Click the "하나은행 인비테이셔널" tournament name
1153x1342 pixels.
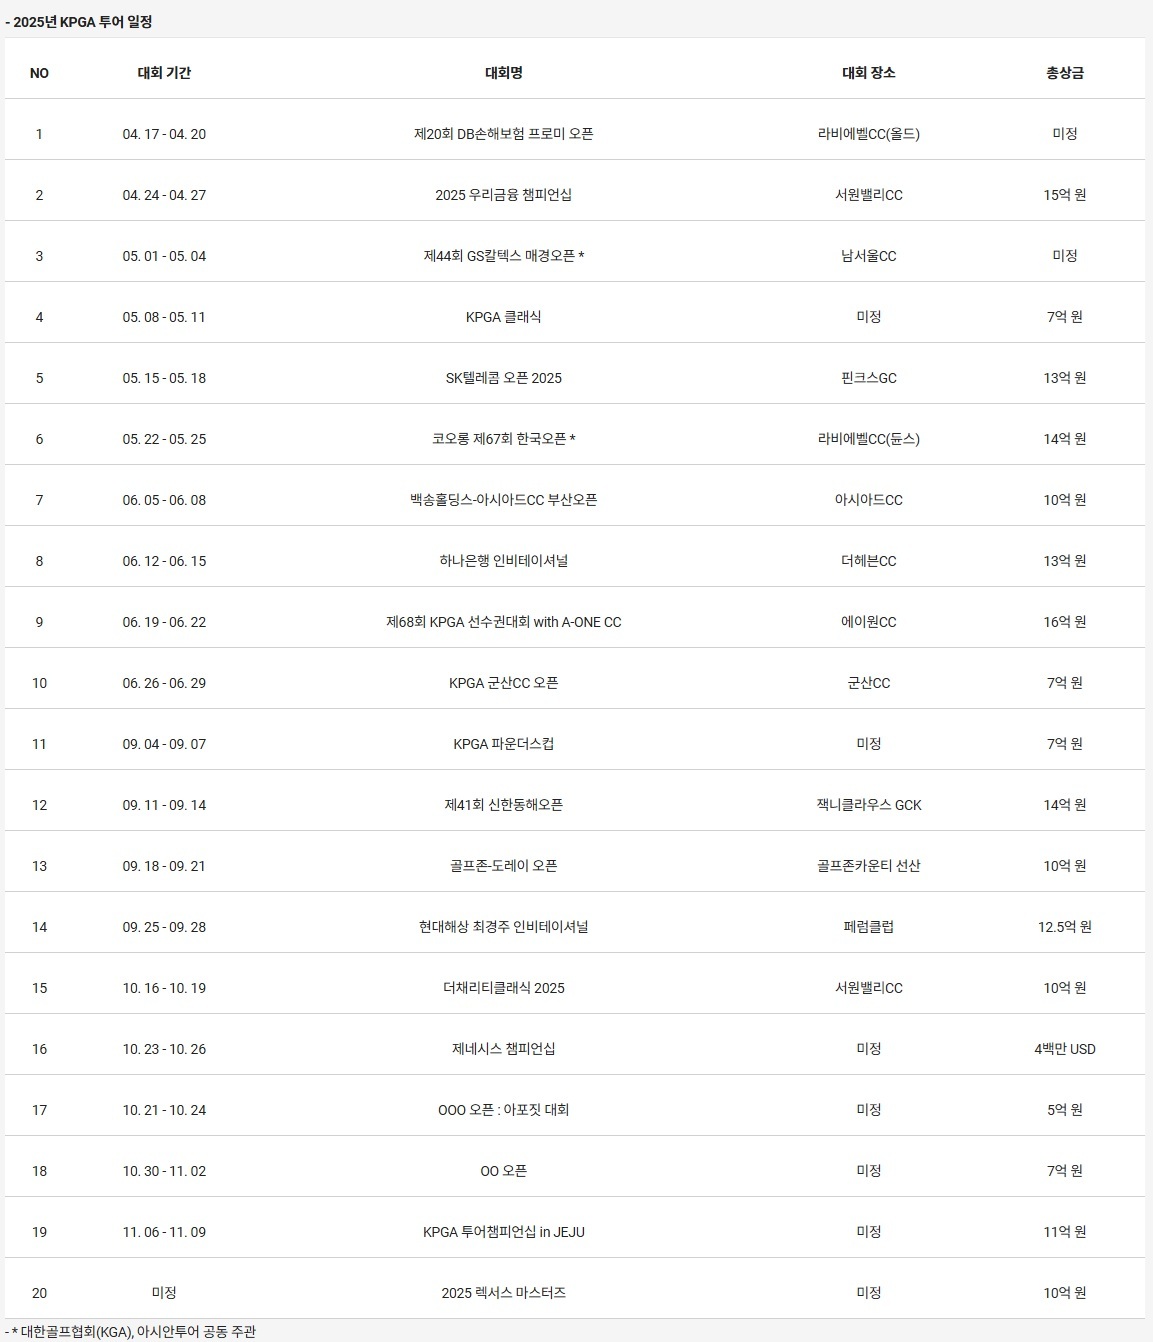point(503,561)
